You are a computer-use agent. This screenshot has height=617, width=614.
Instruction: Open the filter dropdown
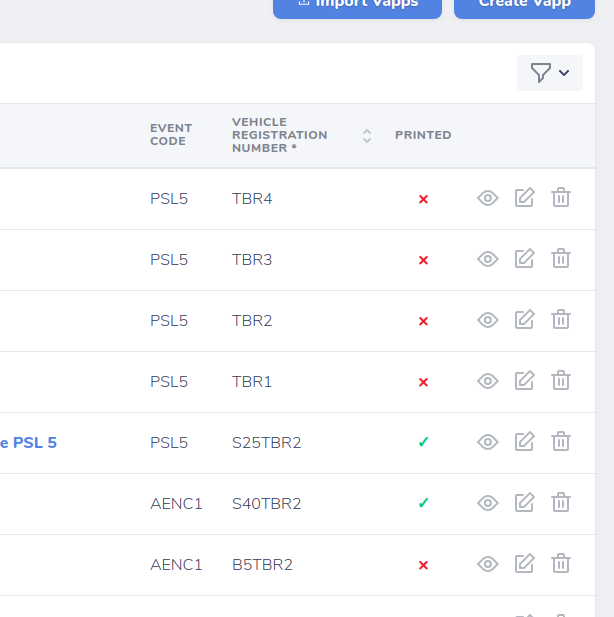tap(549, 73)
